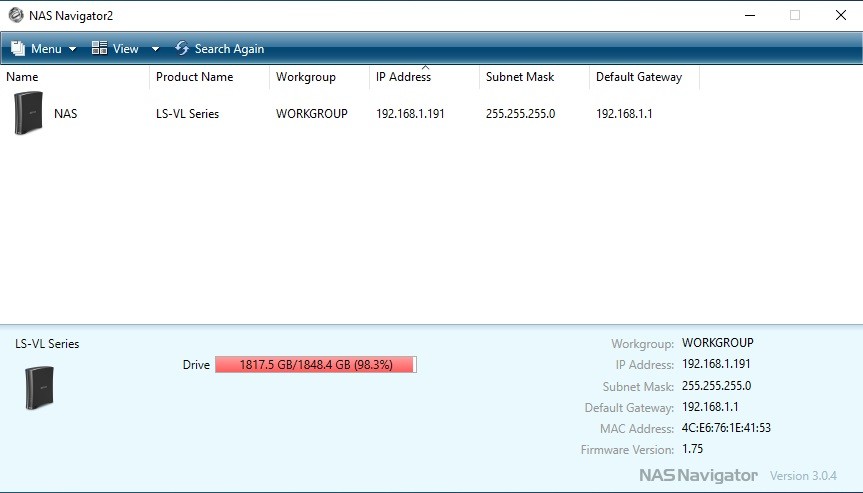Click the Subnet Mask value in details pane

click(717, 386)
